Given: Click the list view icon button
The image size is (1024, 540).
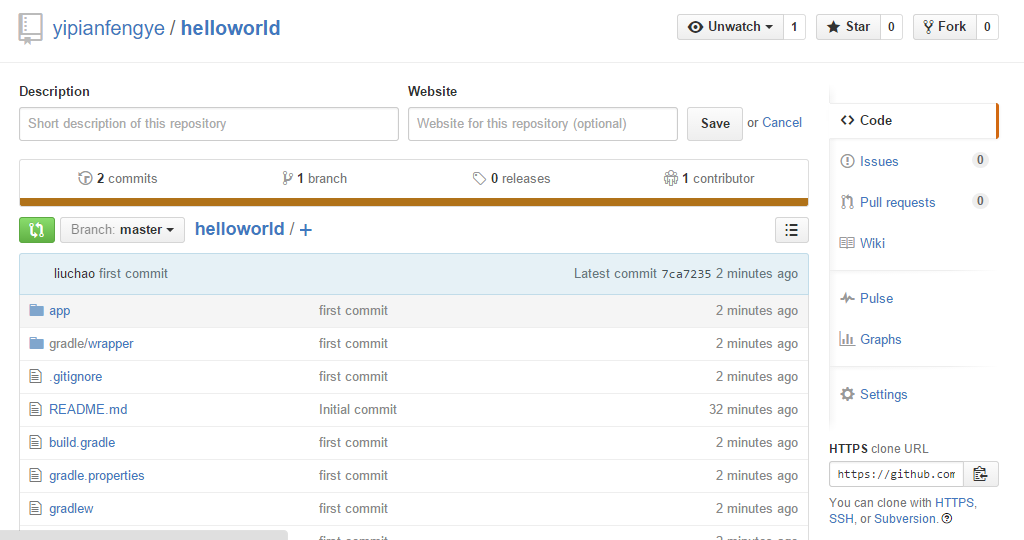Looking at the screenshot, I should tap(791, 230).
